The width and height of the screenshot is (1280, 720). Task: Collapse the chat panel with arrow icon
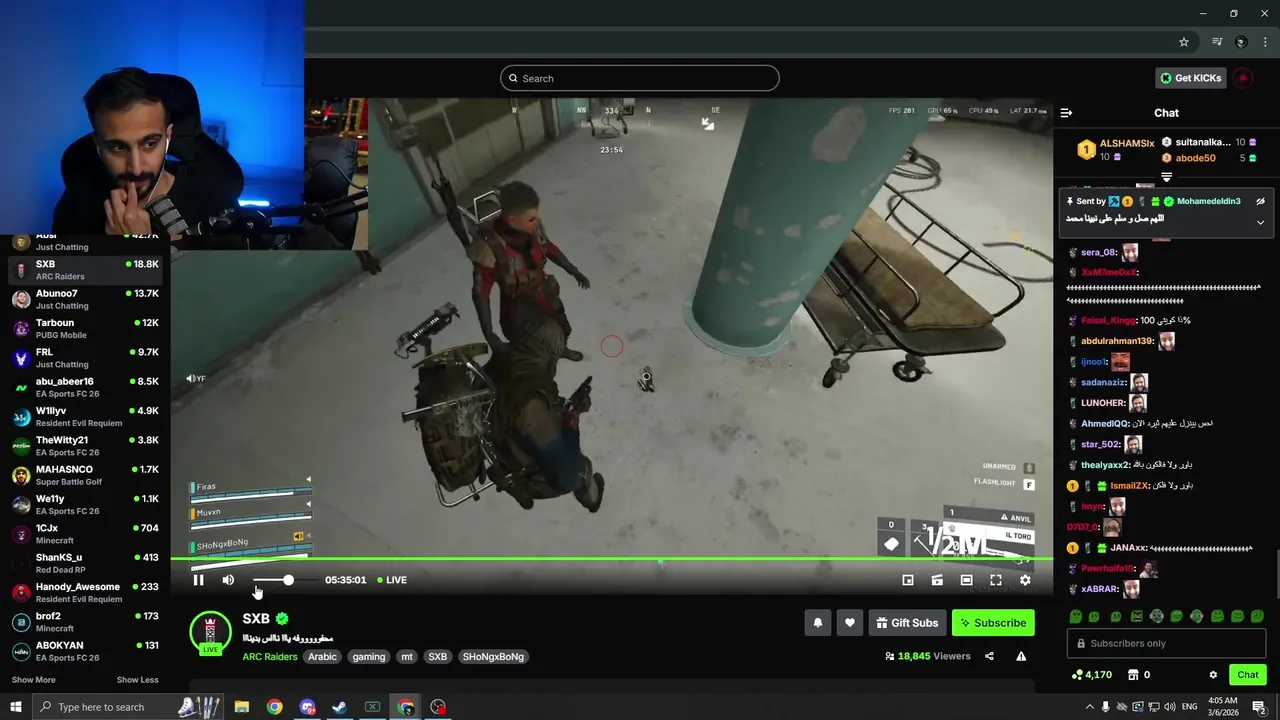pyautogui.click(x=1066, y=113)
